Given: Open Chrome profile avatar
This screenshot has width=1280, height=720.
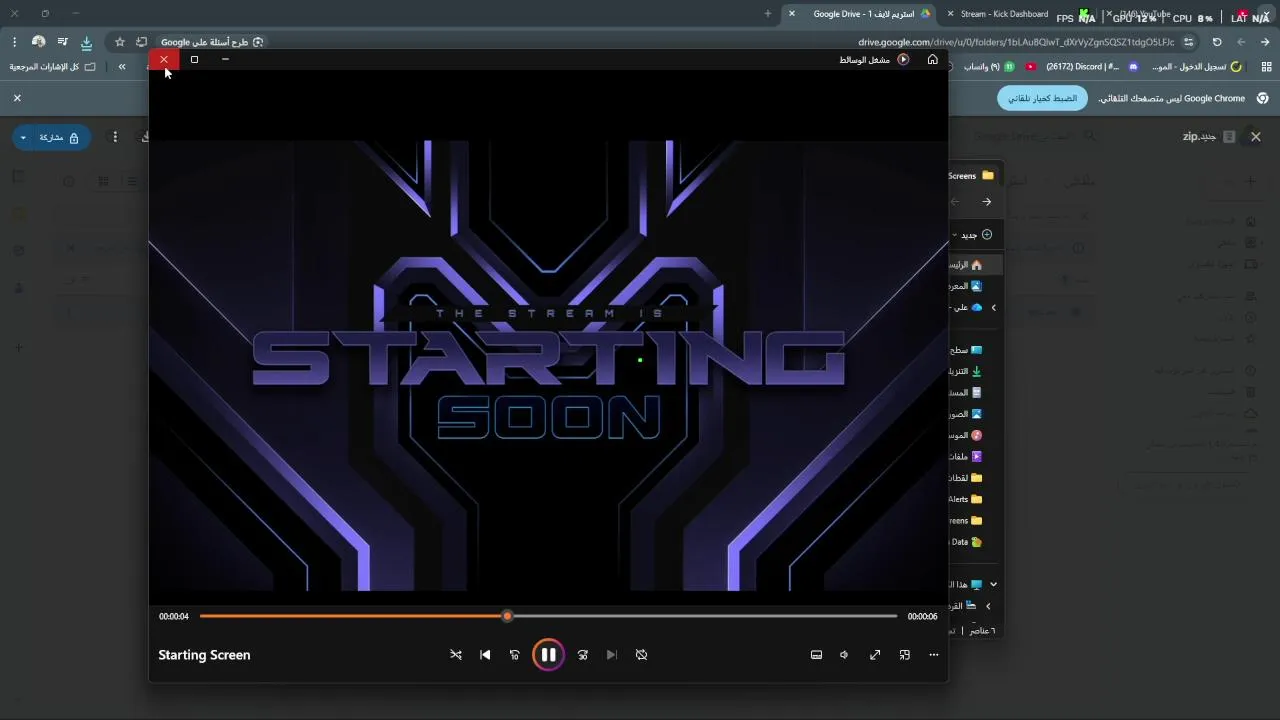Looking at the screenshot, I should 38,42.
